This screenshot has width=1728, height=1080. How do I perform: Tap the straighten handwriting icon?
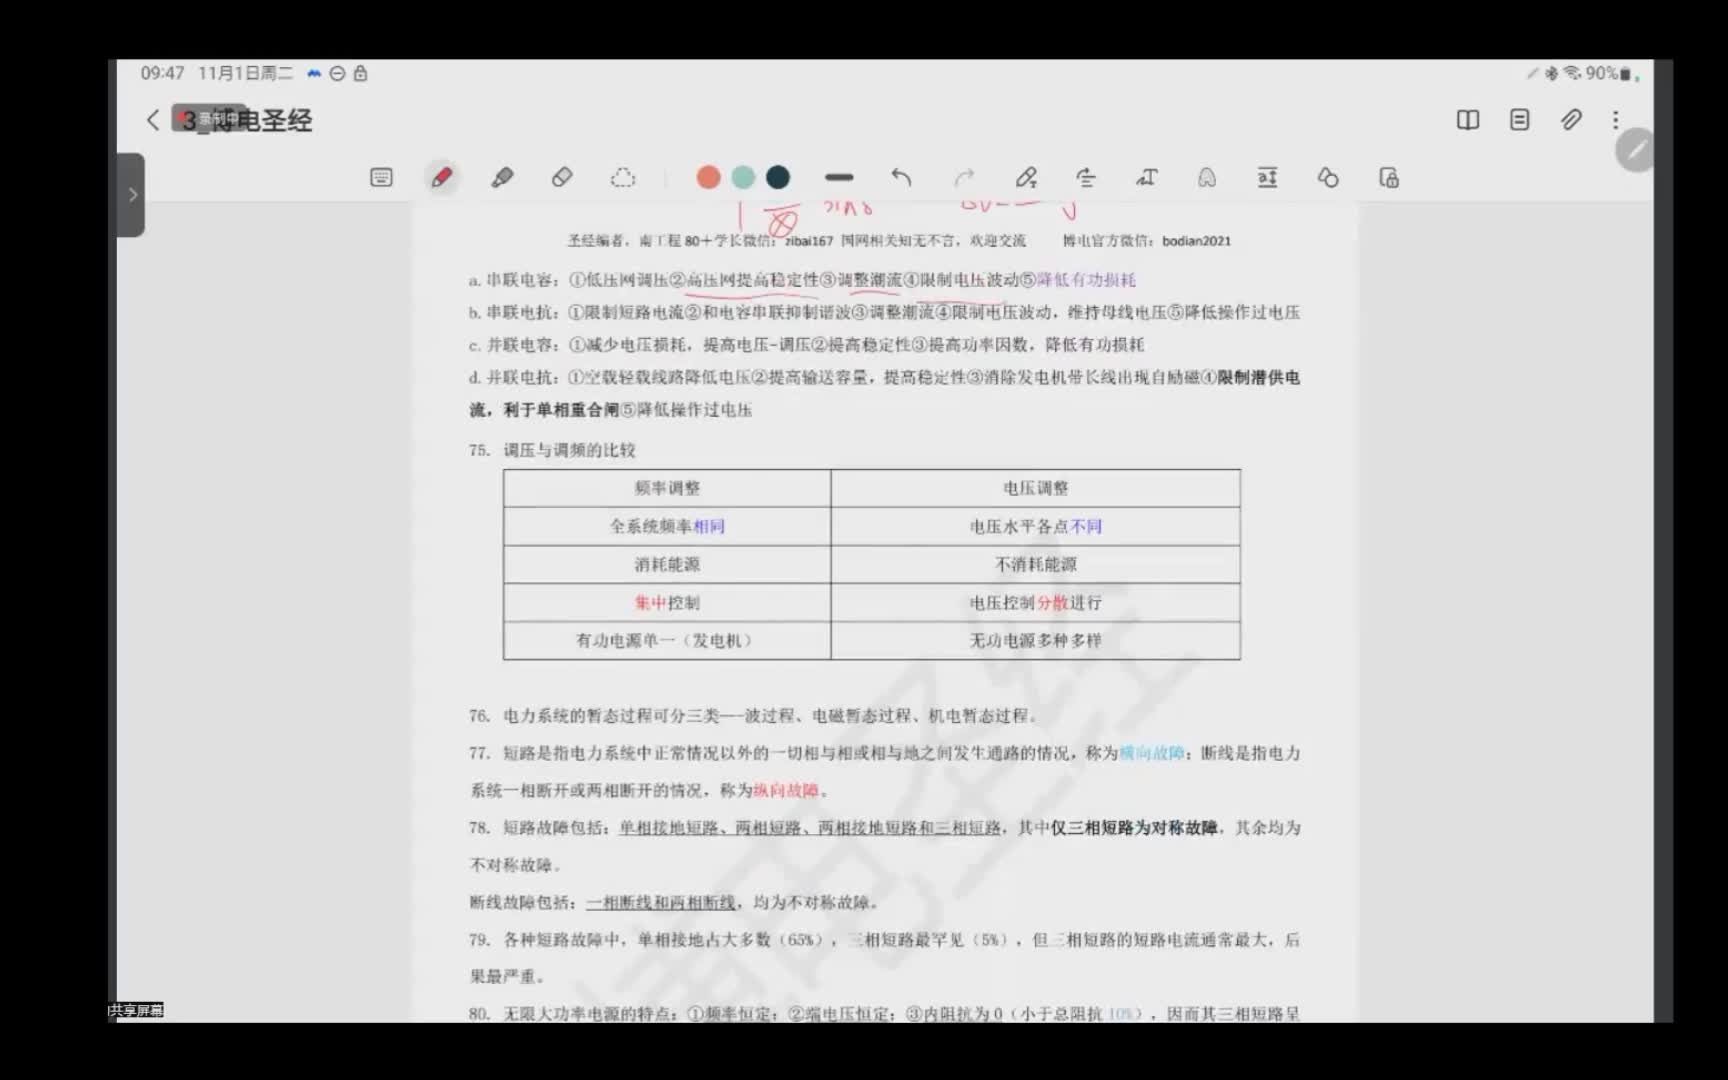click(x=1086, y=178)
